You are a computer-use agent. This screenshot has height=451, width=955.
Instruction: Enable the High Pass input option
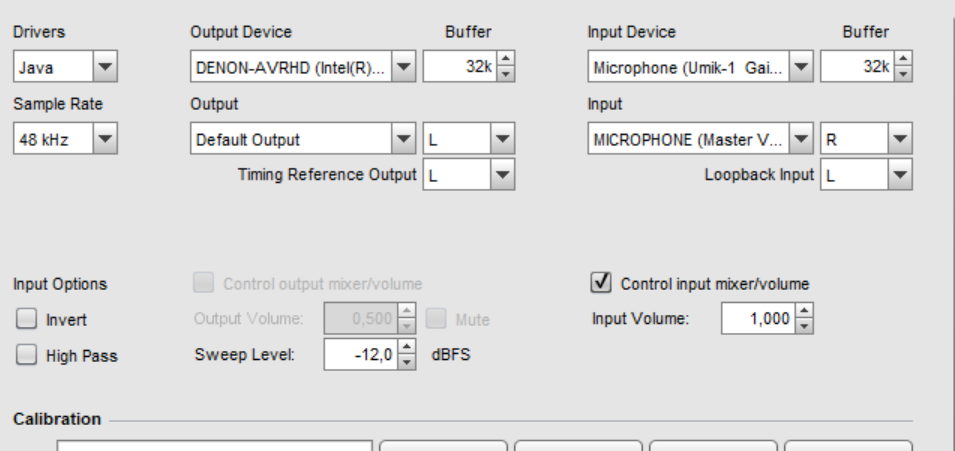click(x=25, y=356)
